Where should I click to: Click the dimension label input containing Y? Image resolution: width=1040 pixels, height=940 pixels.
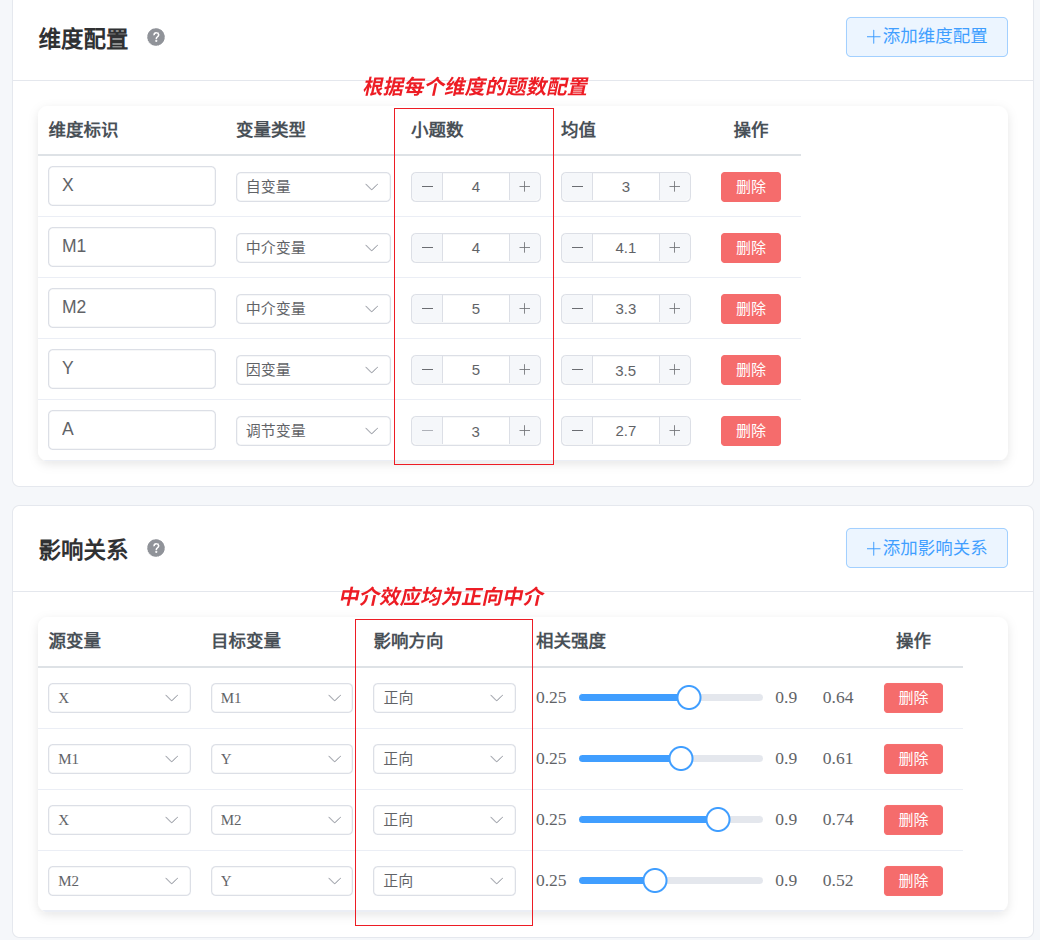point(131,369)
